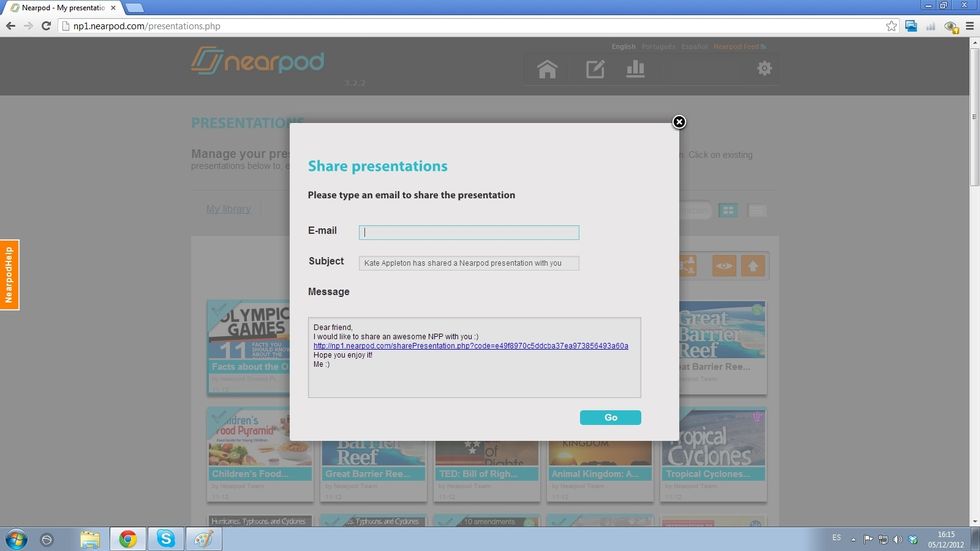Show hidden system tray icons
Viewport: 980px width, 551px height.
pyautogui.click(x=853, y=539)
